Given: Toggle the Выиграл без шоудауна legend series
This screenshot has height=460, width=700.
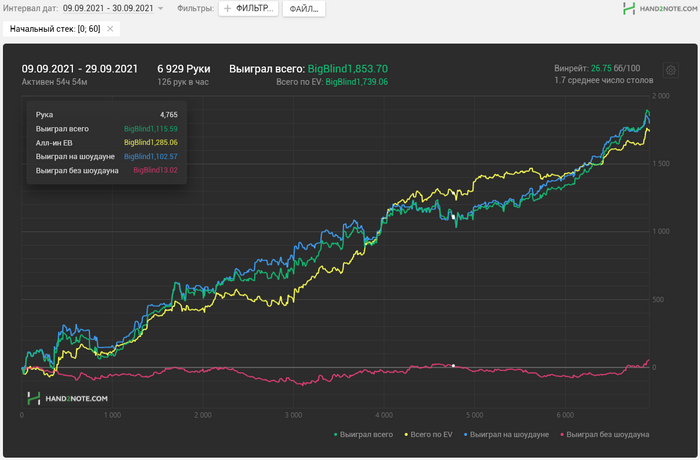Looking at the screenshot, I should click(x=604, y=434).
